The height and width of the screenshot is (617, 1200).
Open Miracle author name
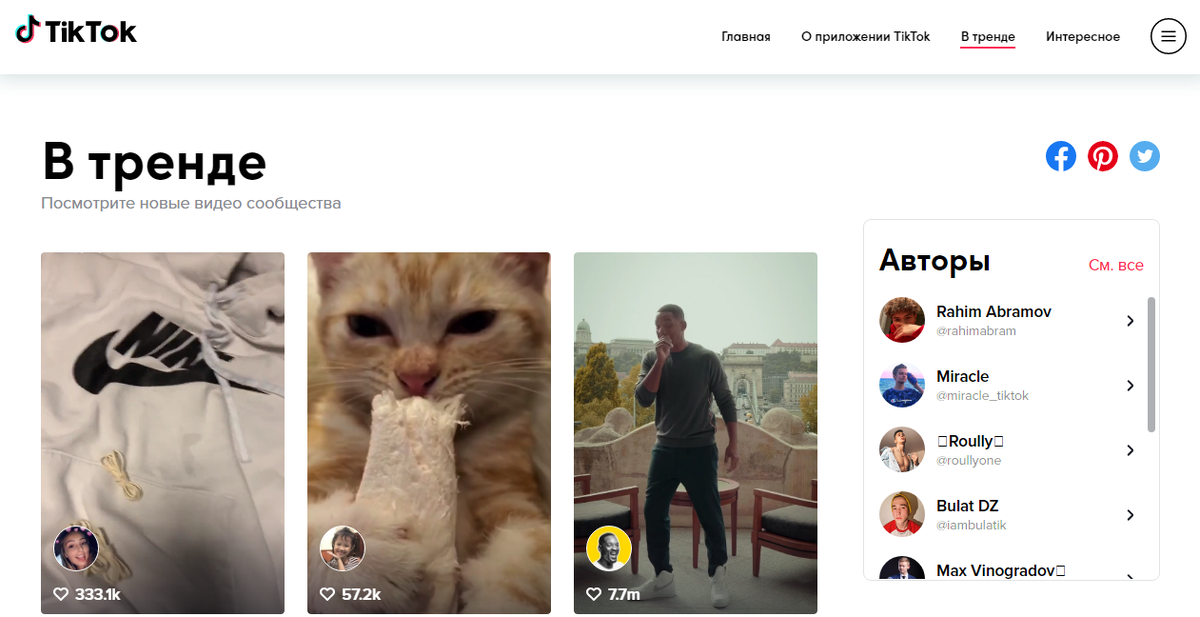coord(963,377)
